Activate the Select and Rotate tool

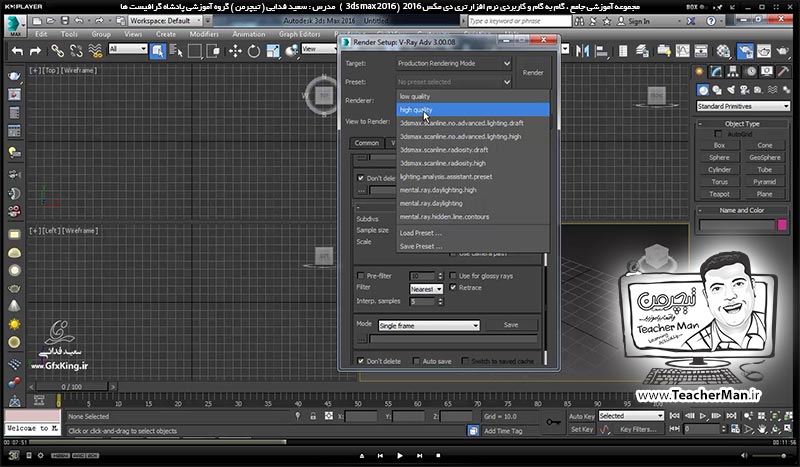click(x=254, y=51)
